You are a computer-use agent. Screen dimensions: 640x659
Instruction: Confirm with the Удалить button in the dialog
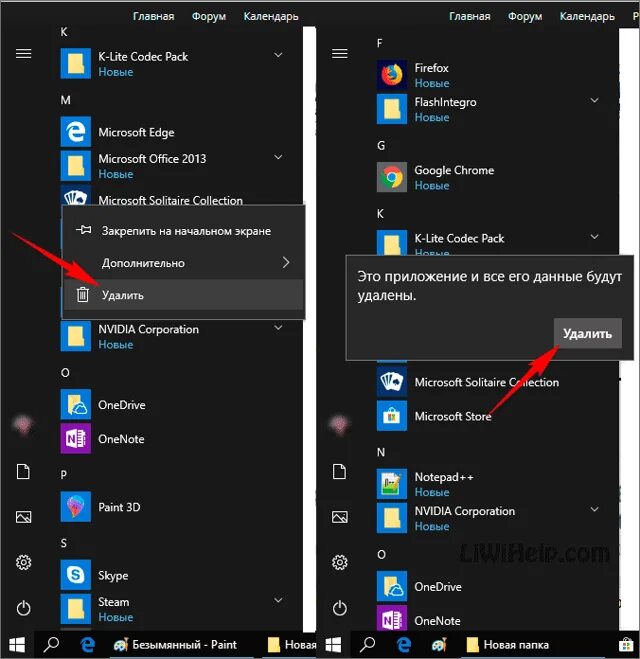[587, 333]
